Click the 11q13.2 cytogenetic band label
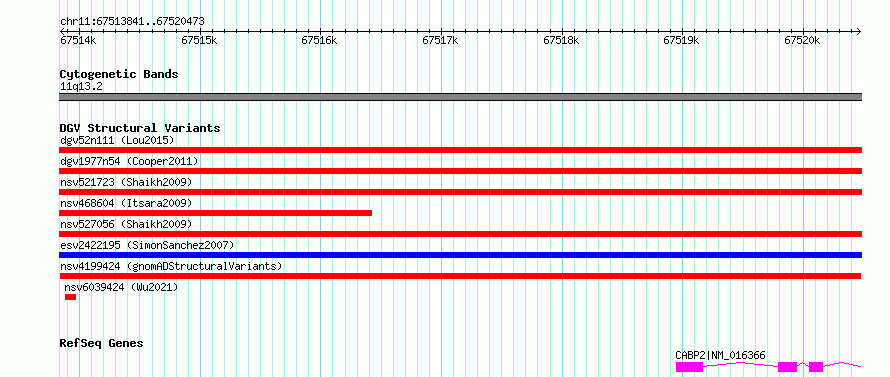 coord(81,87)
